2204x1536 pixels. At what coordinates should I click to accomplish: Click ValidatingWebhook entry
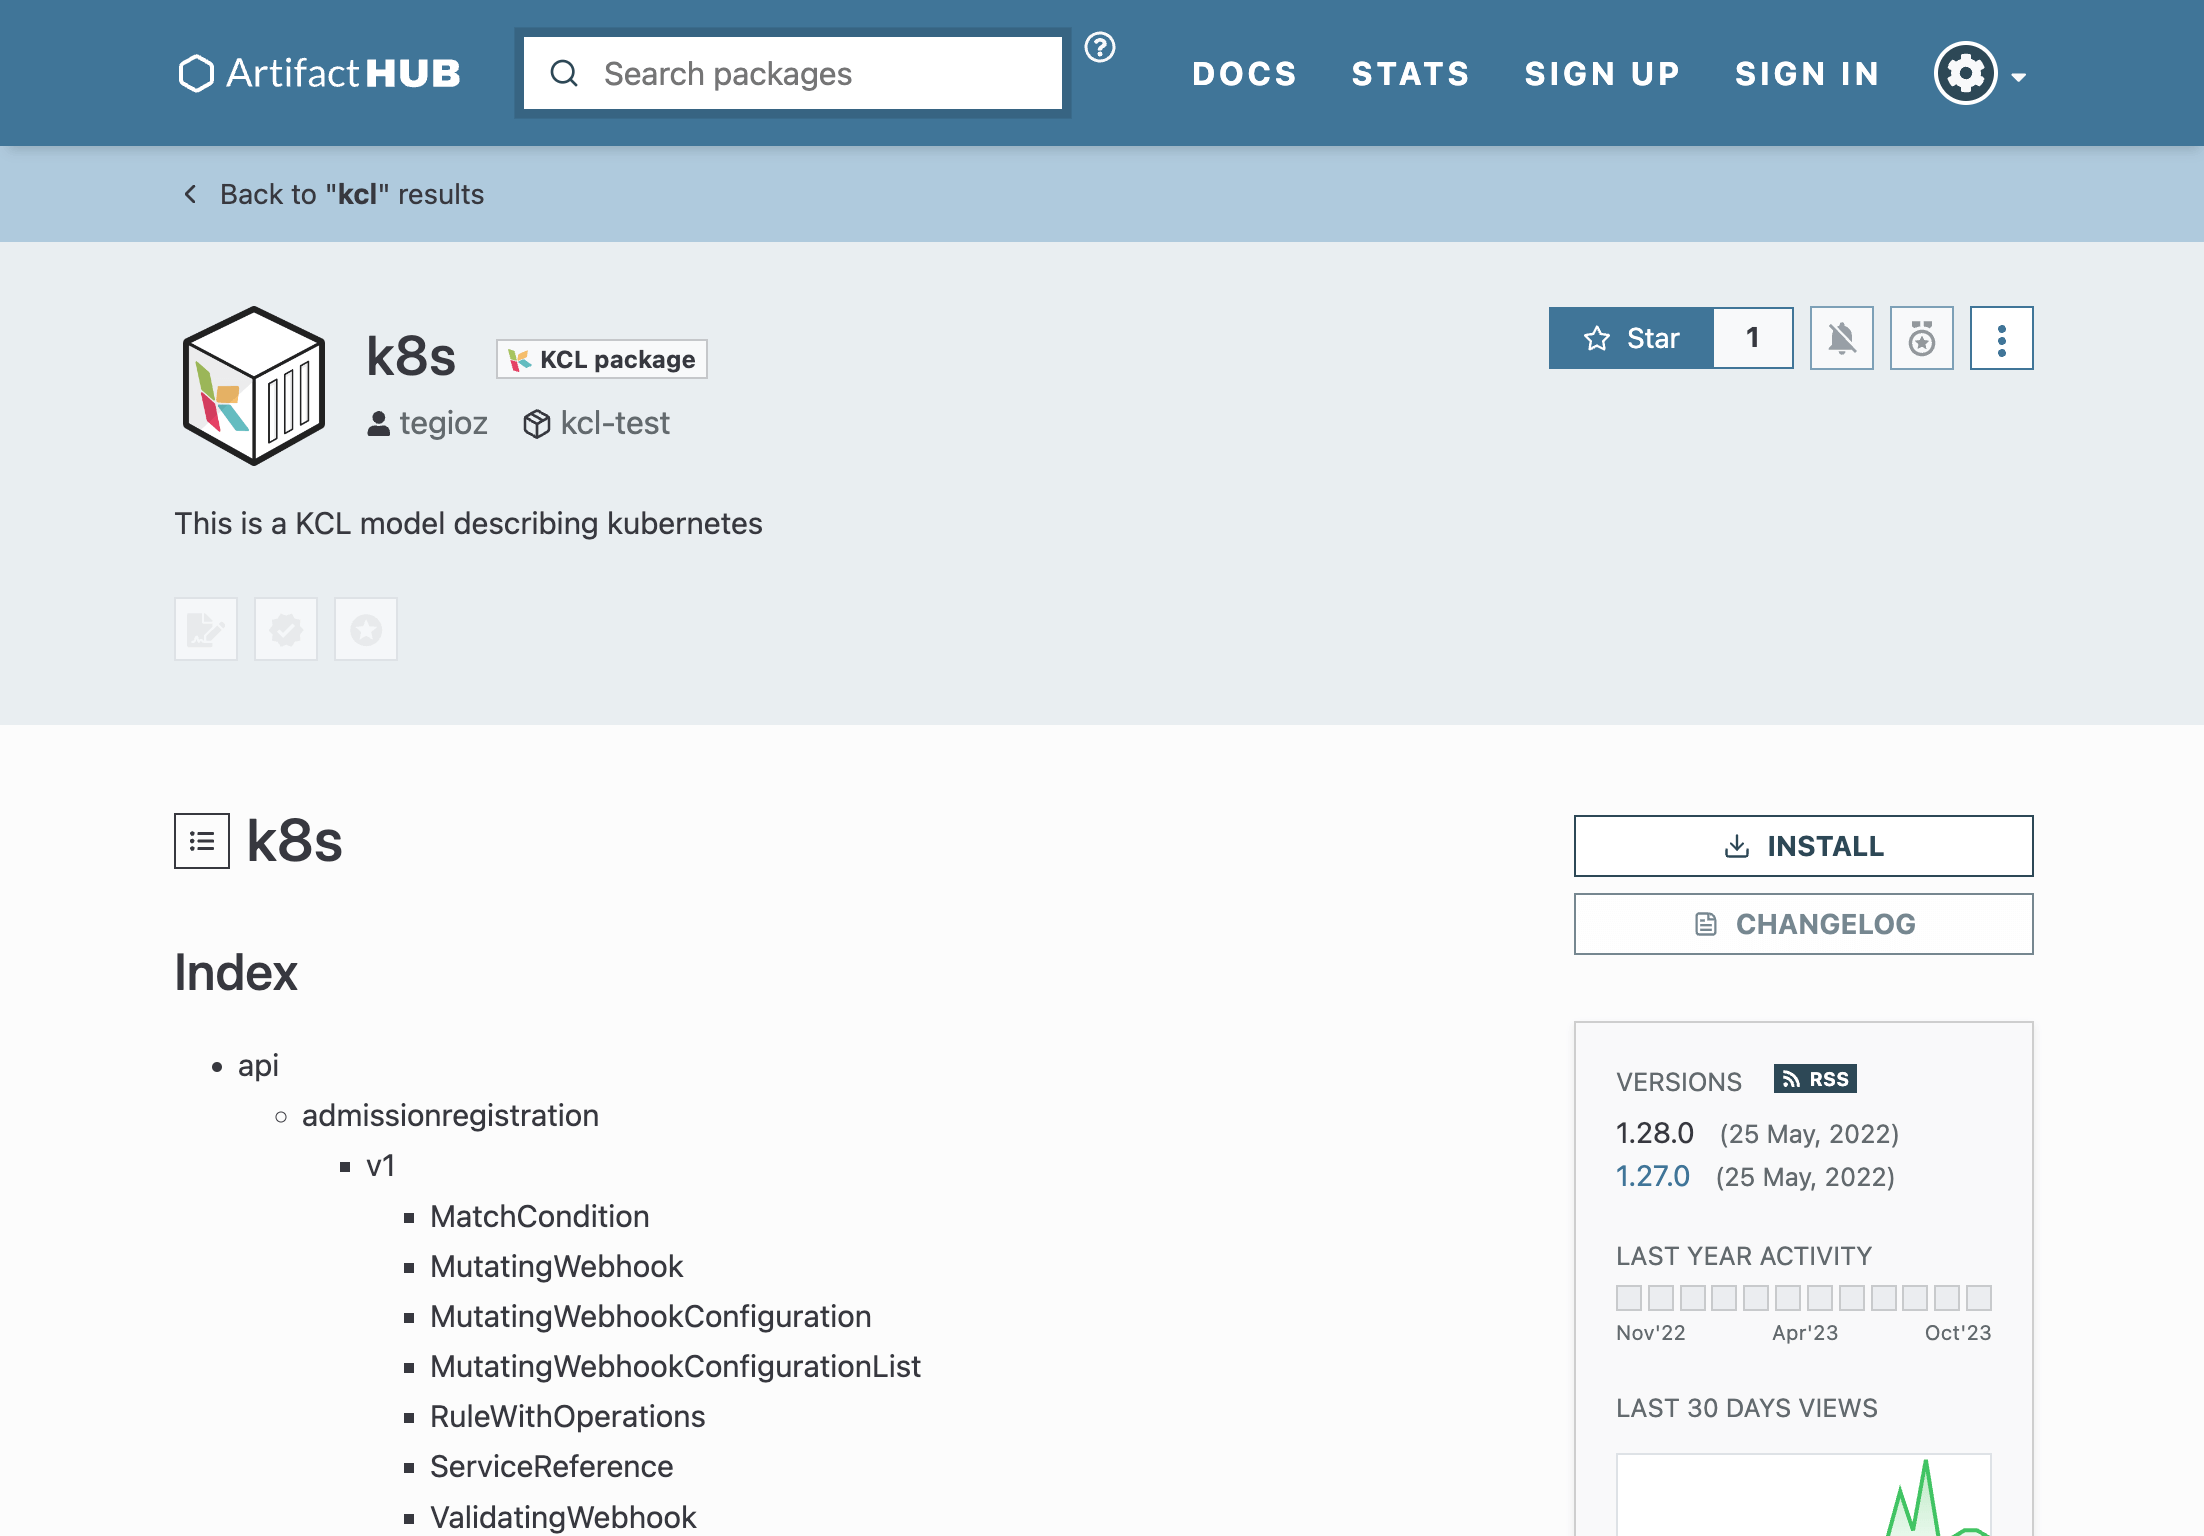[x=563, y=1517]
